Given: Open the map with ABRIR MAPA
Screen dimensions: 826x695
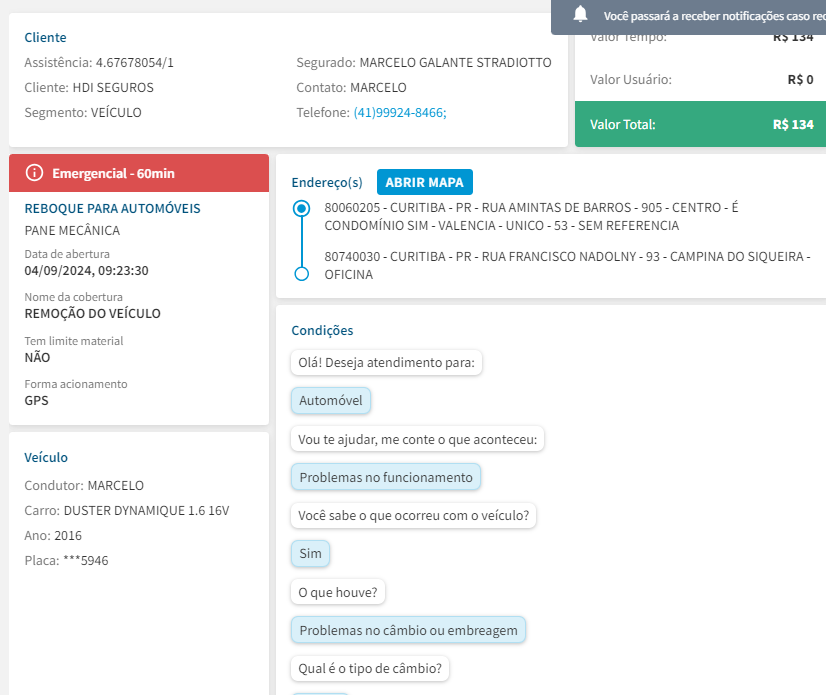Looking at the screenshot, I should click(x=425, y=182).
